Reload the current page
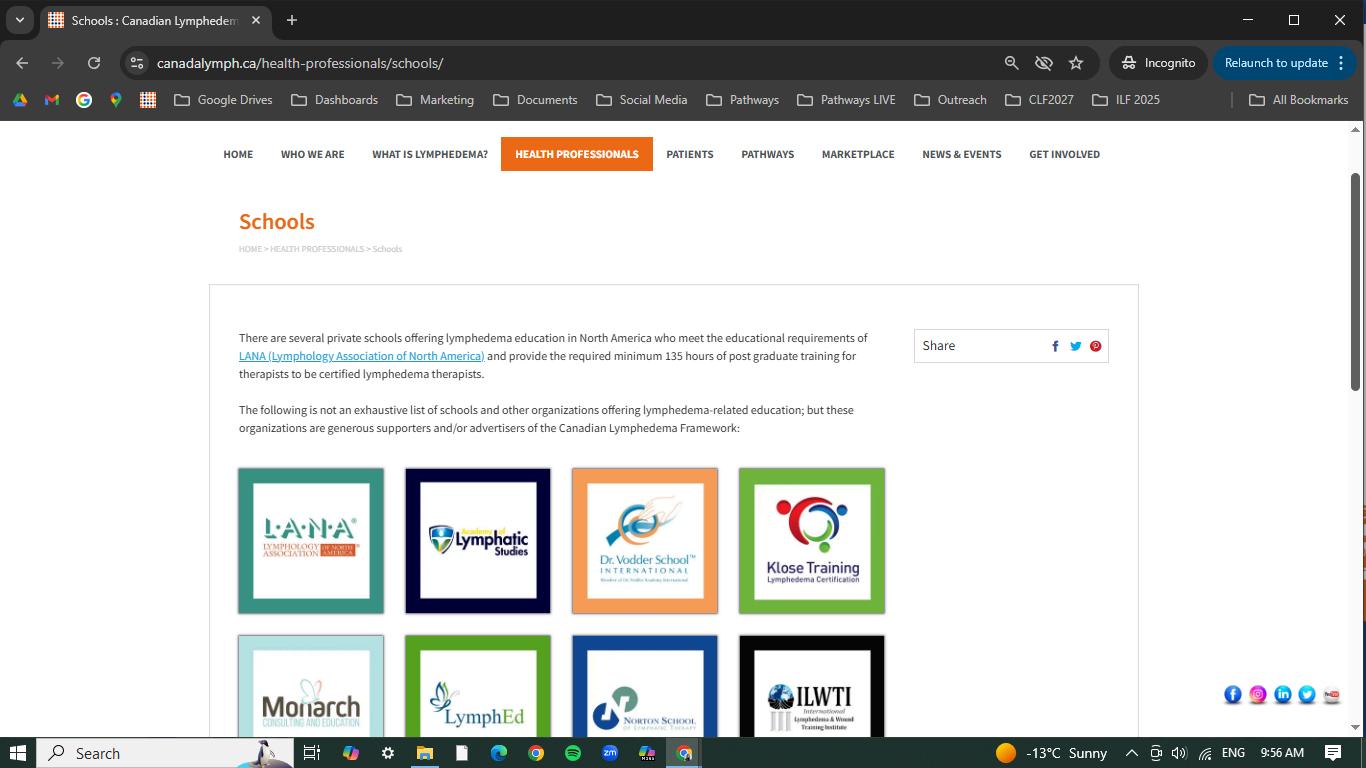 click(94, 63)
